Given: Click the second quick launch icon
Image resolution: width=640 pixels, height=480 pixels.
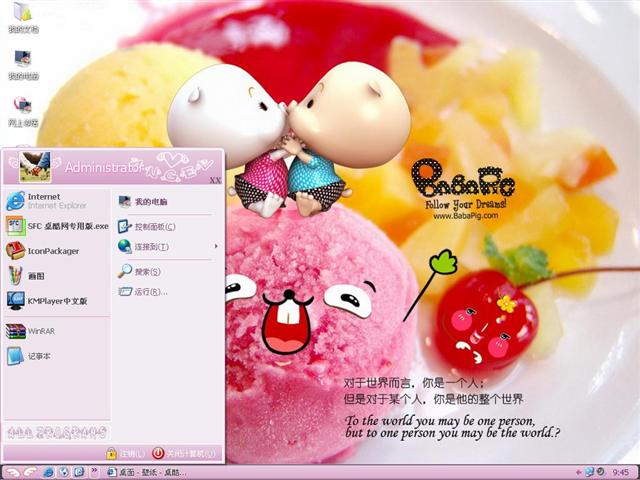Looking at the screenshot, I should tap(64, 472).
